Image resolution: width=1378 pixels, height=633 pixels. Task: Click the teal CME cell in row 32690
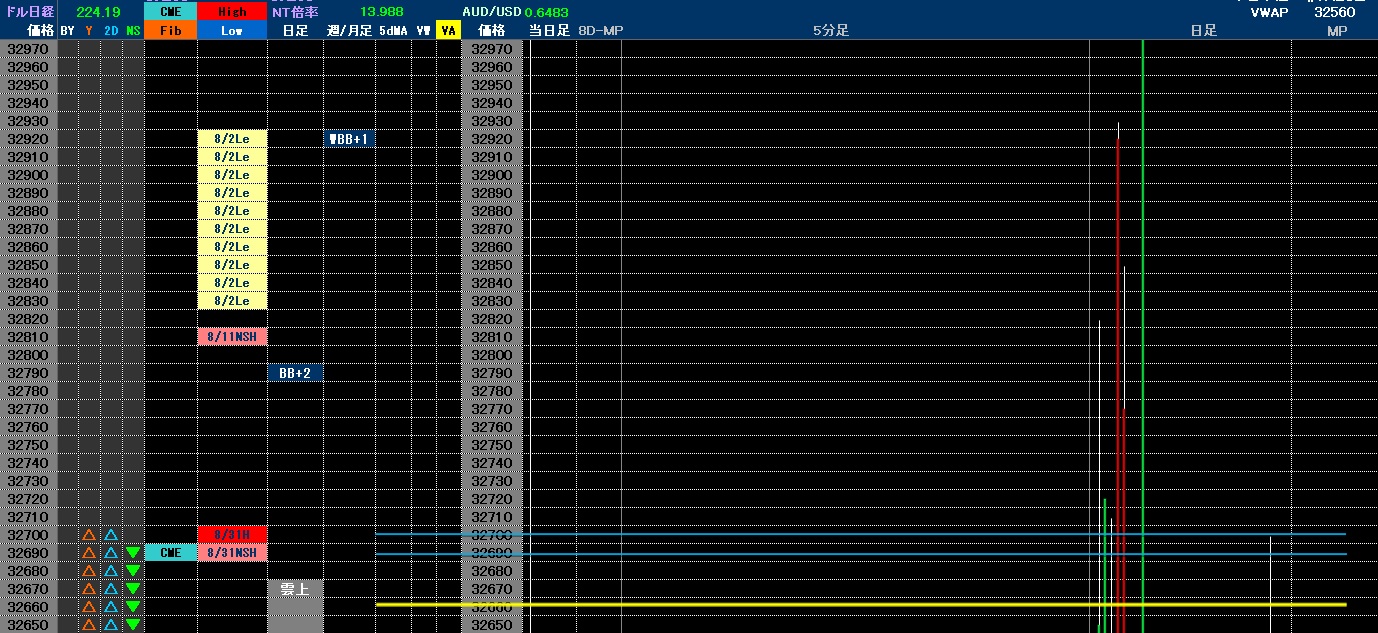coord(171,553)
